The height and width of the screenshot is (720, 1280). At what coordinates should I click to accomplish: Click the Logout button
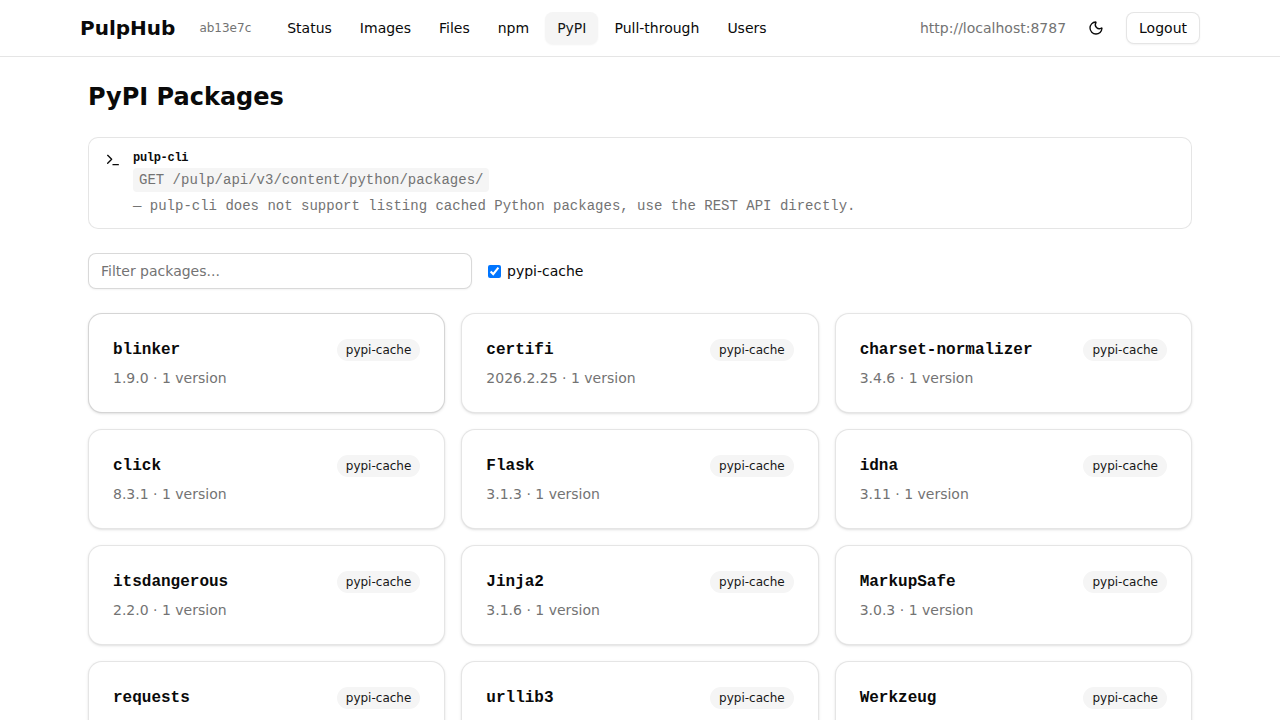[1162, 28]
